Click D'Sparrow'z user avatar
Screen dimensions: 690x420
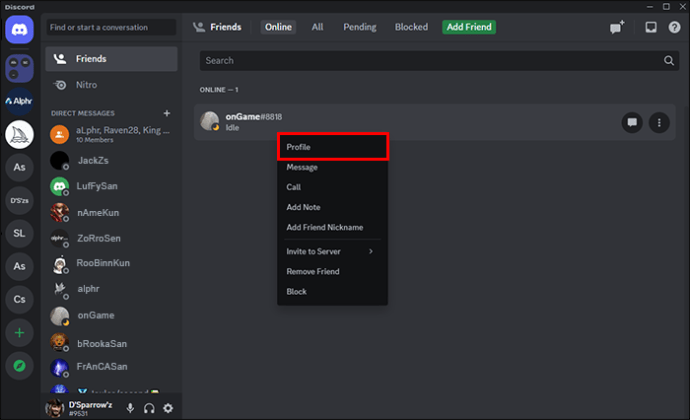55,408
